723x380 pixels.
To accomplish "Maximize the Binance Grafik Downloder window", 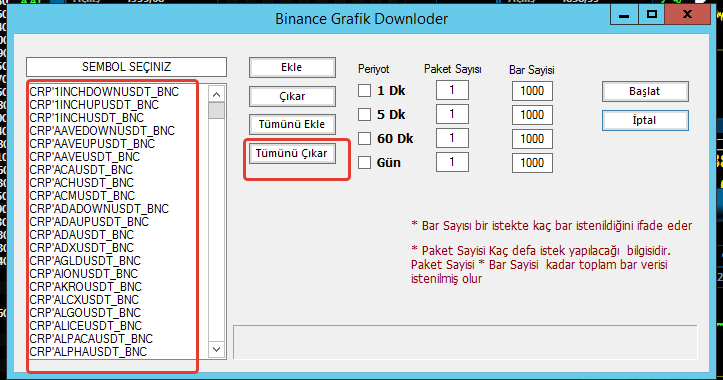I will coord(652,15).
